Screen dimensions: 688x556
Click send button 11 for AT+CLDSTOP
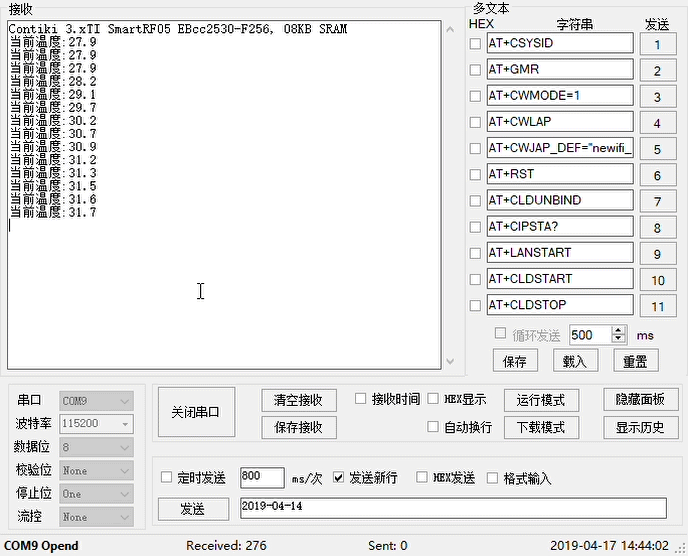657,306
